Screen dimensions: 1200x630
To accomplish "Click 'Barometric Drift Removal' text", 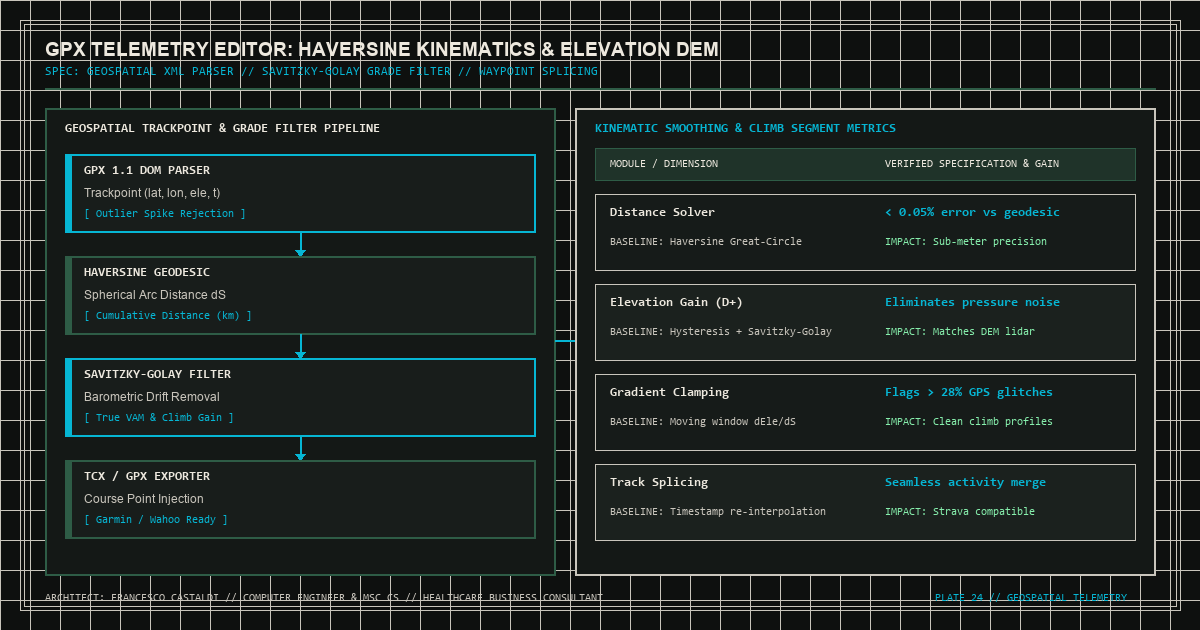I will [152, 397].
